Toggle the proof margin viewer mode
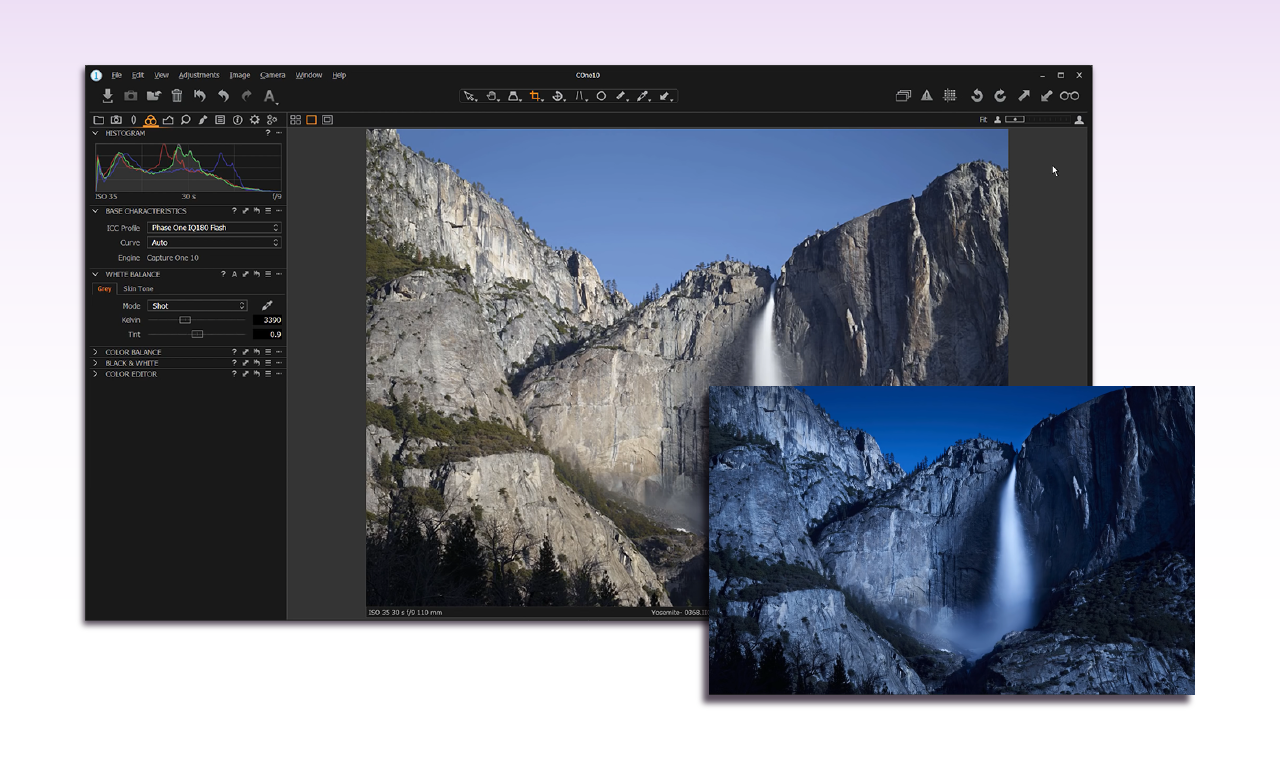The width and height of the screenshot is (1280, 760). click(327, 120)
